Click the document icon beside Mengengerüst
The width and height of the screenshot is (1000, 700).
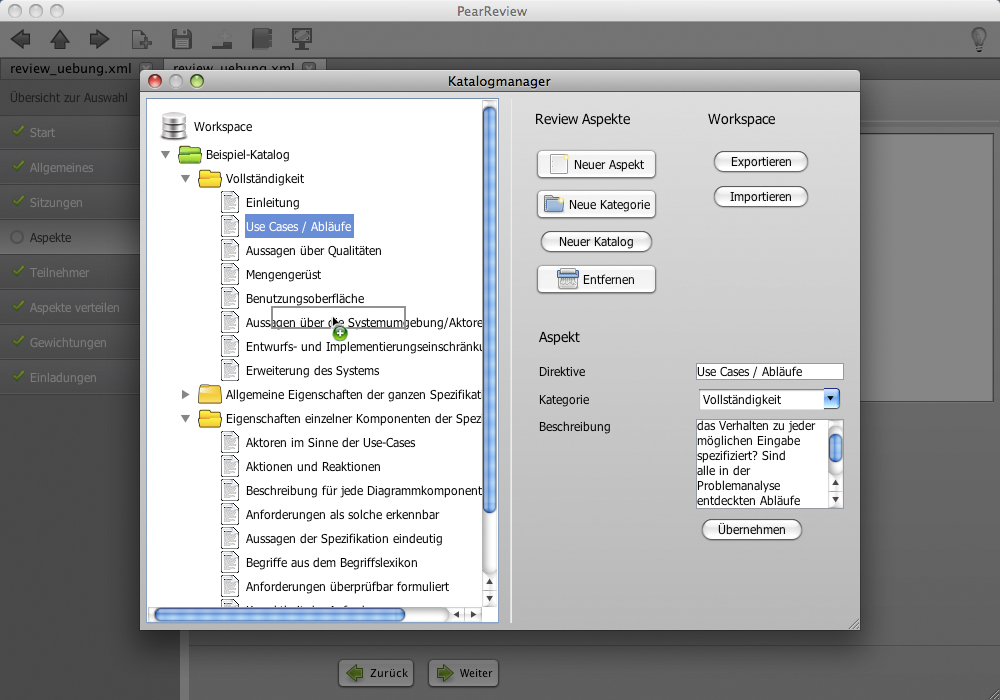pos(230,275)
